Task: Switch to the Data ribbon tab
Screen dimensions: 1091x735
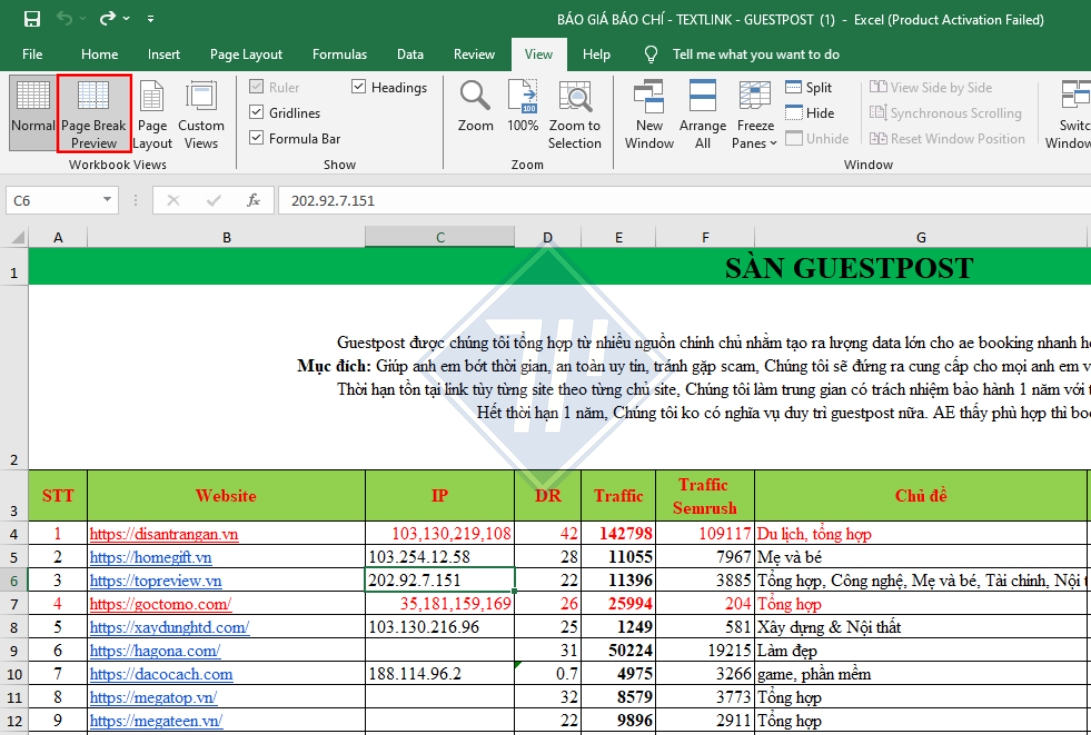Action: pos(410,54)
